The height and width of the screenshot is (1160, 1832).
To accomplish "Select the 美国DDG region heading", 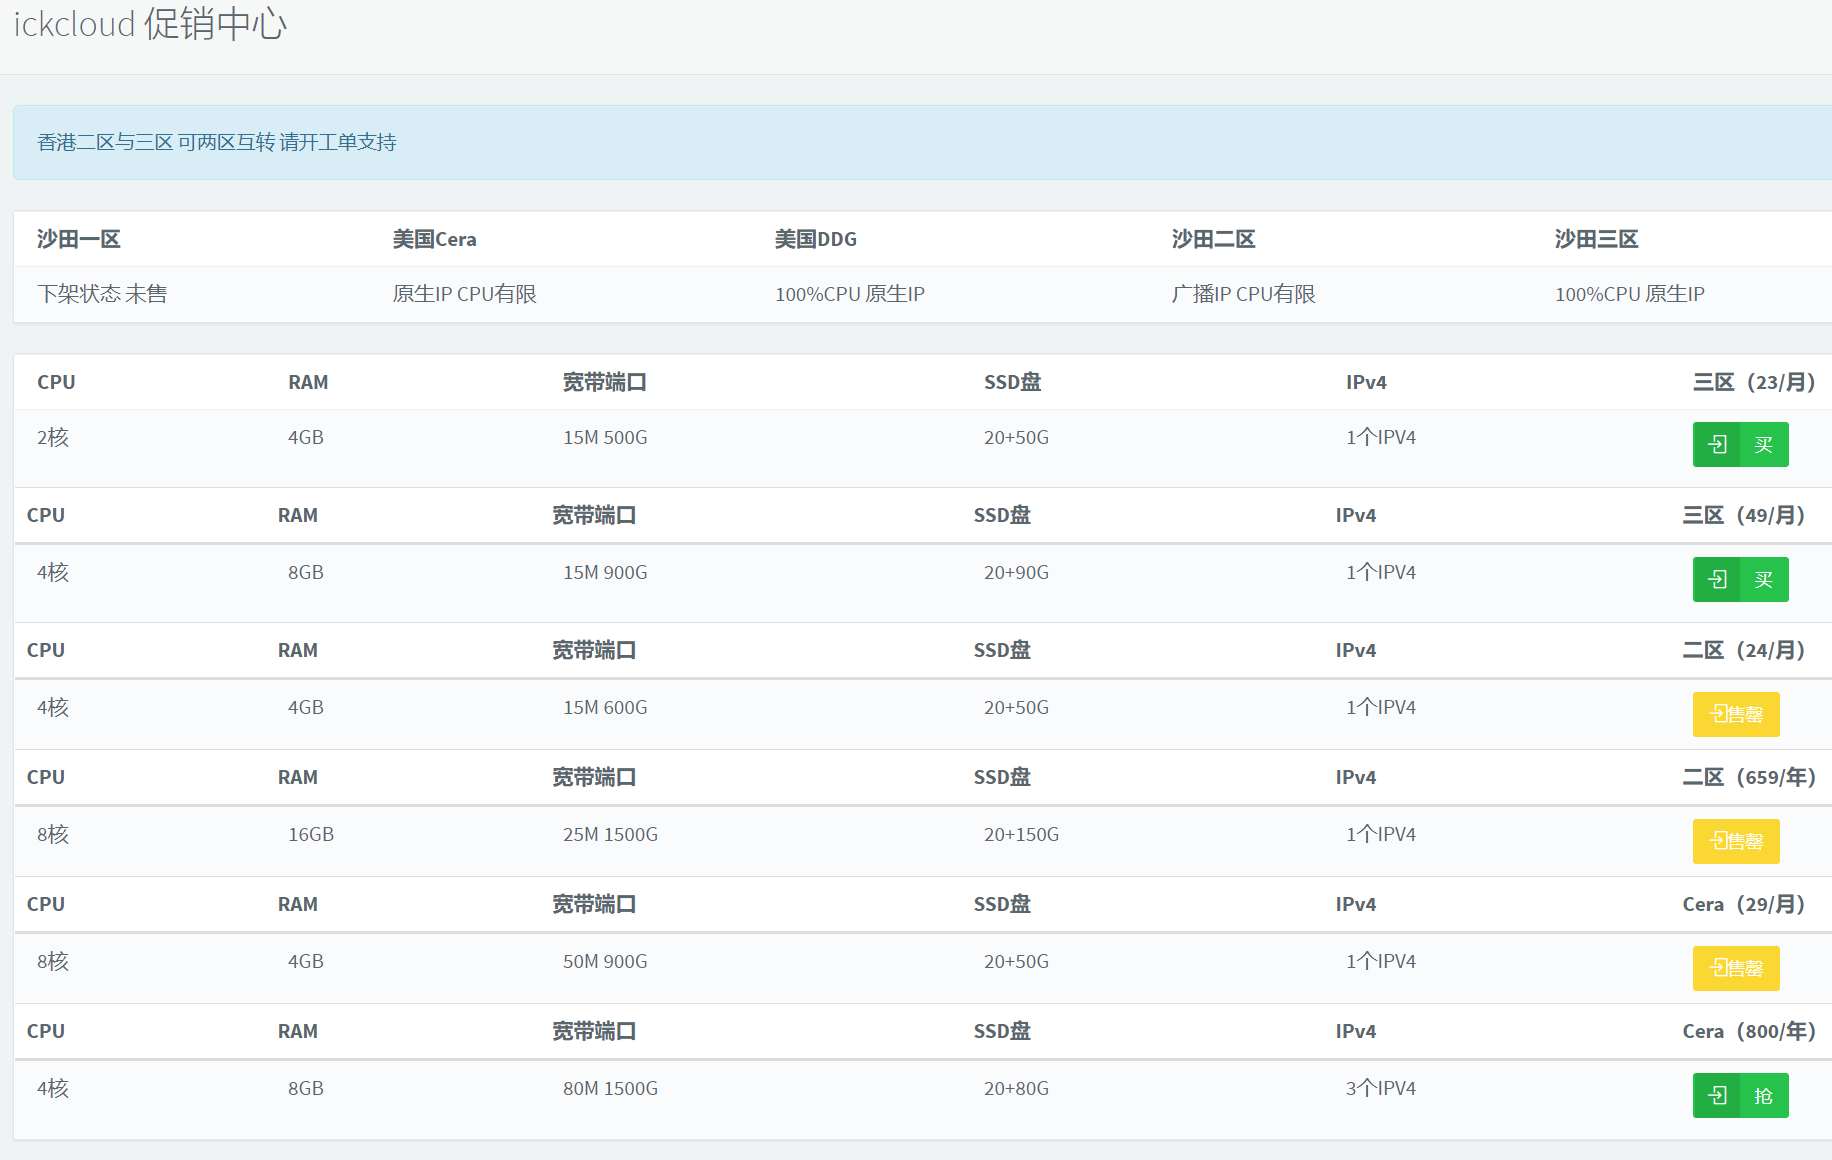I will (815, 239).
